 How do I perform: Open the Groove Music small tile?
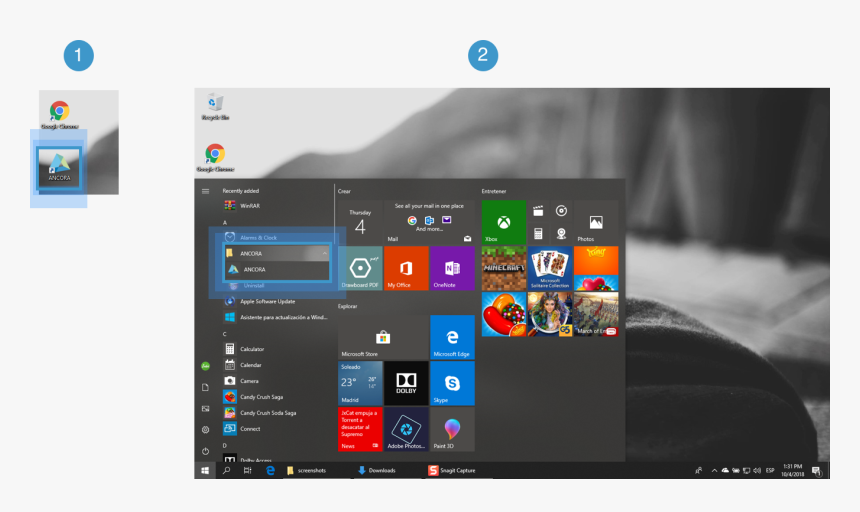point(561,211)
